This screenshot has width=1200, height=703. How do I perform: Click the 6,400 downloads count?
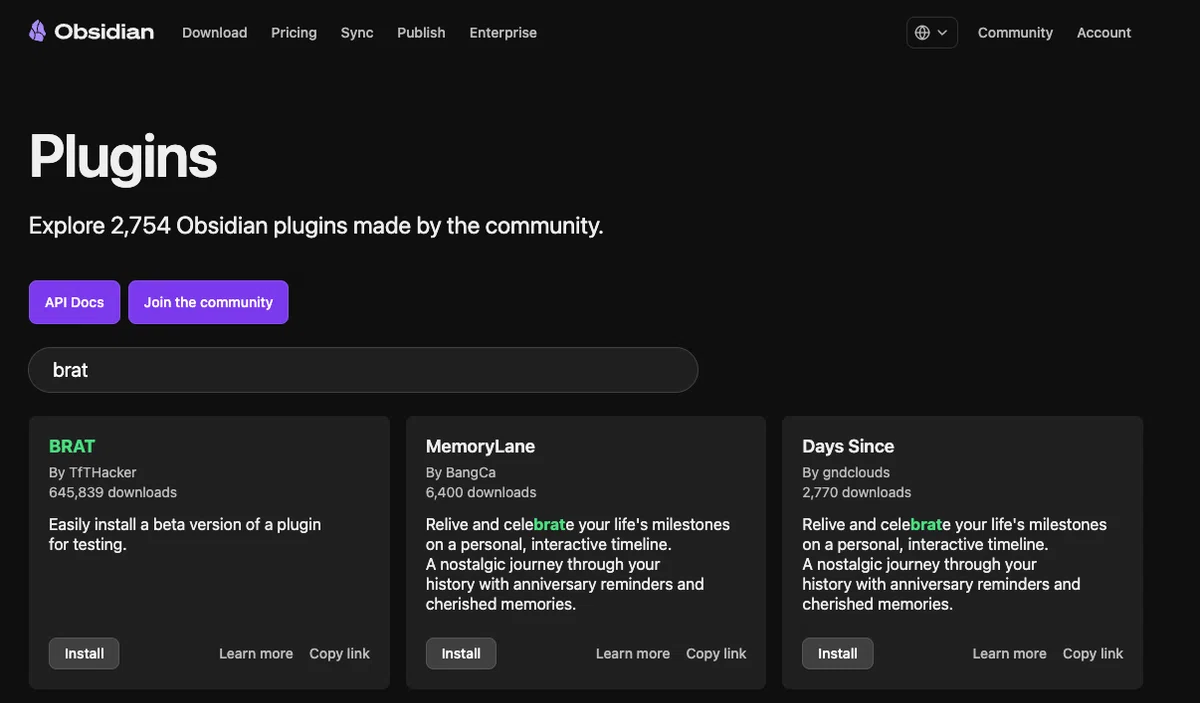481,492
